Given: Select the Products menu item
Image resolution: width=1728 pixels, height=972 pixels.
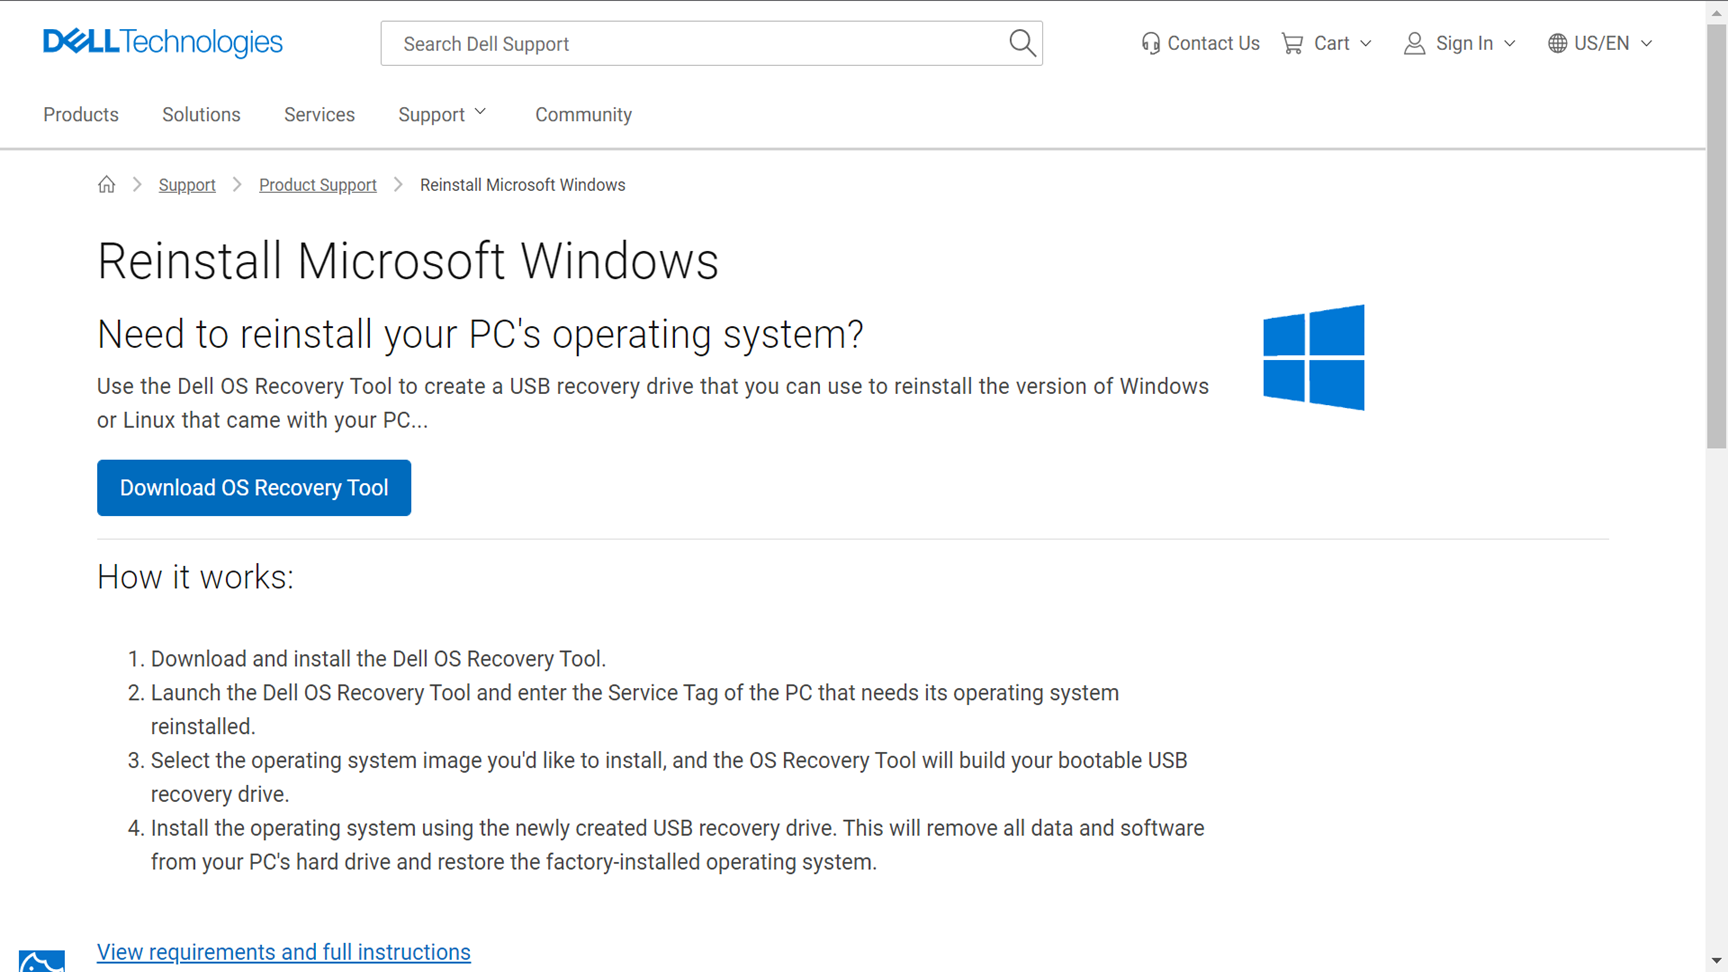Looking at the screenshot, I should (80, 114).
